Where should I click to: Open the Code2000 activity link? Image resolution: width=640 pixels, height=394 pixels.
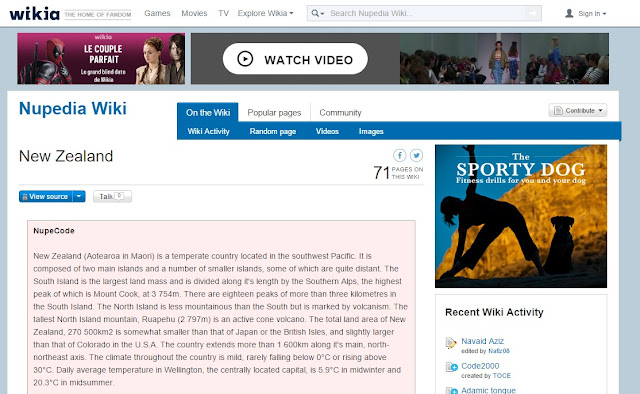480,366
